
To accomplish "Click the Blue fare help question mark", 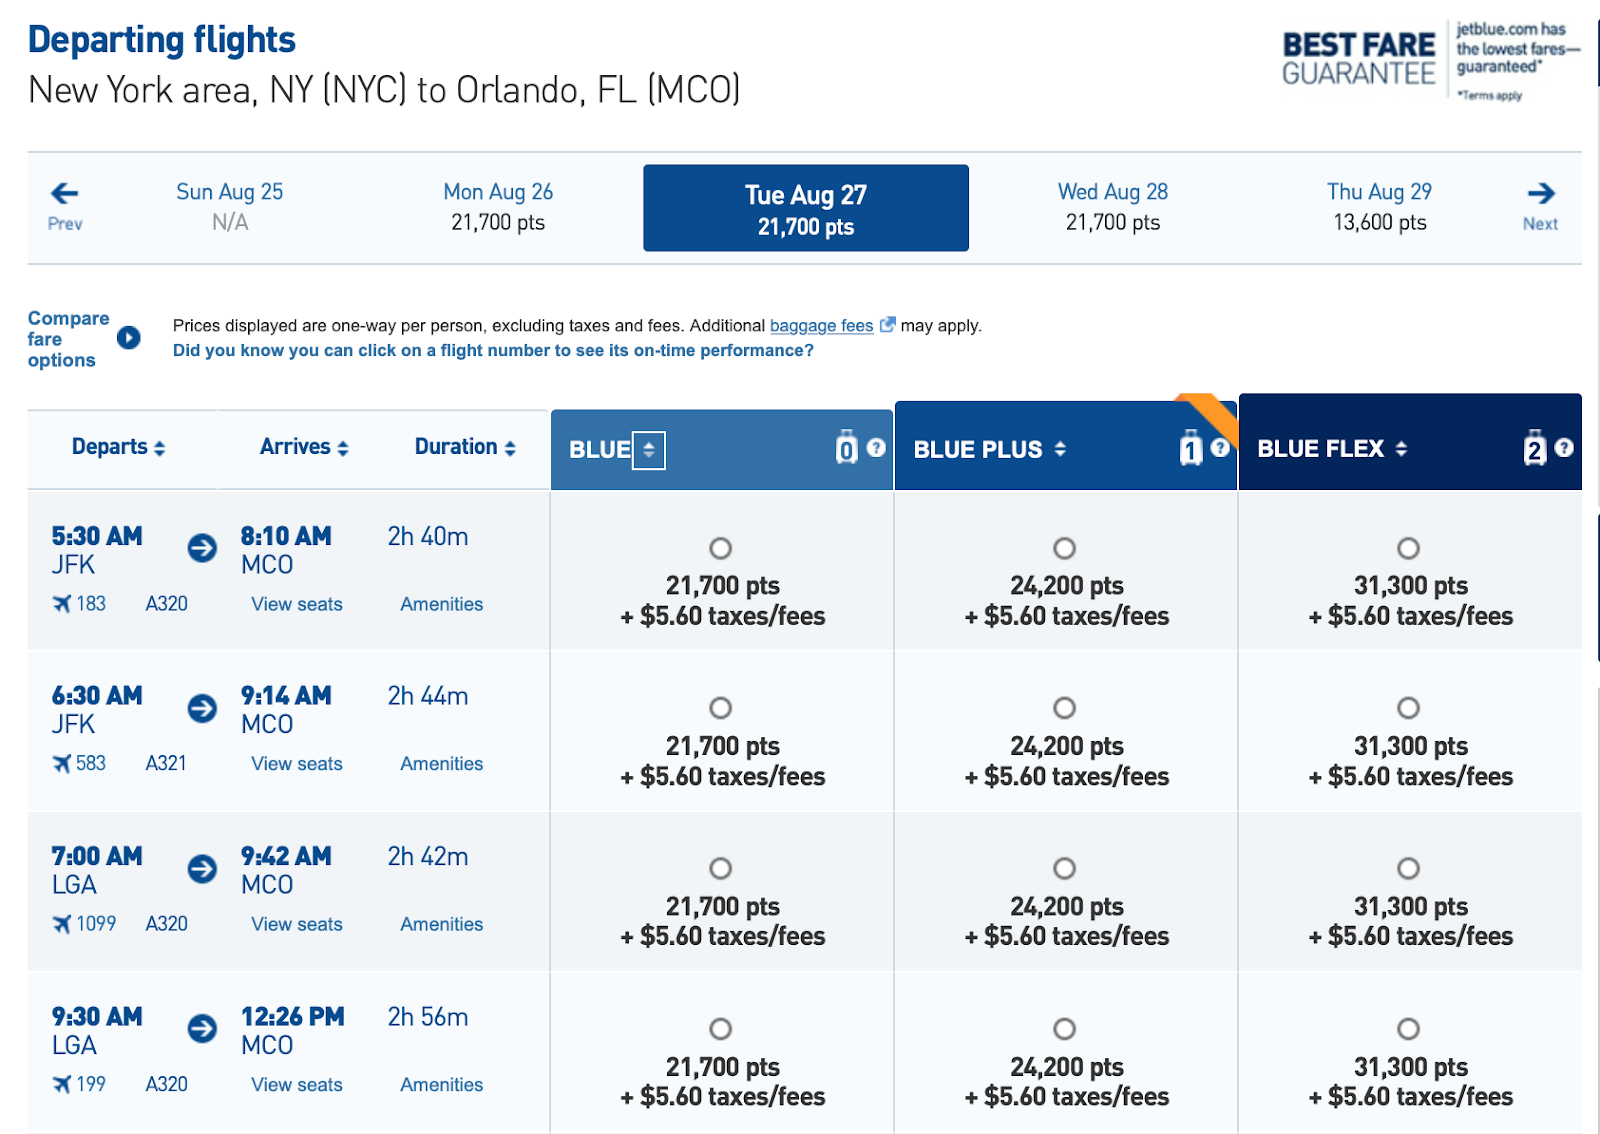I will point(876,448).
